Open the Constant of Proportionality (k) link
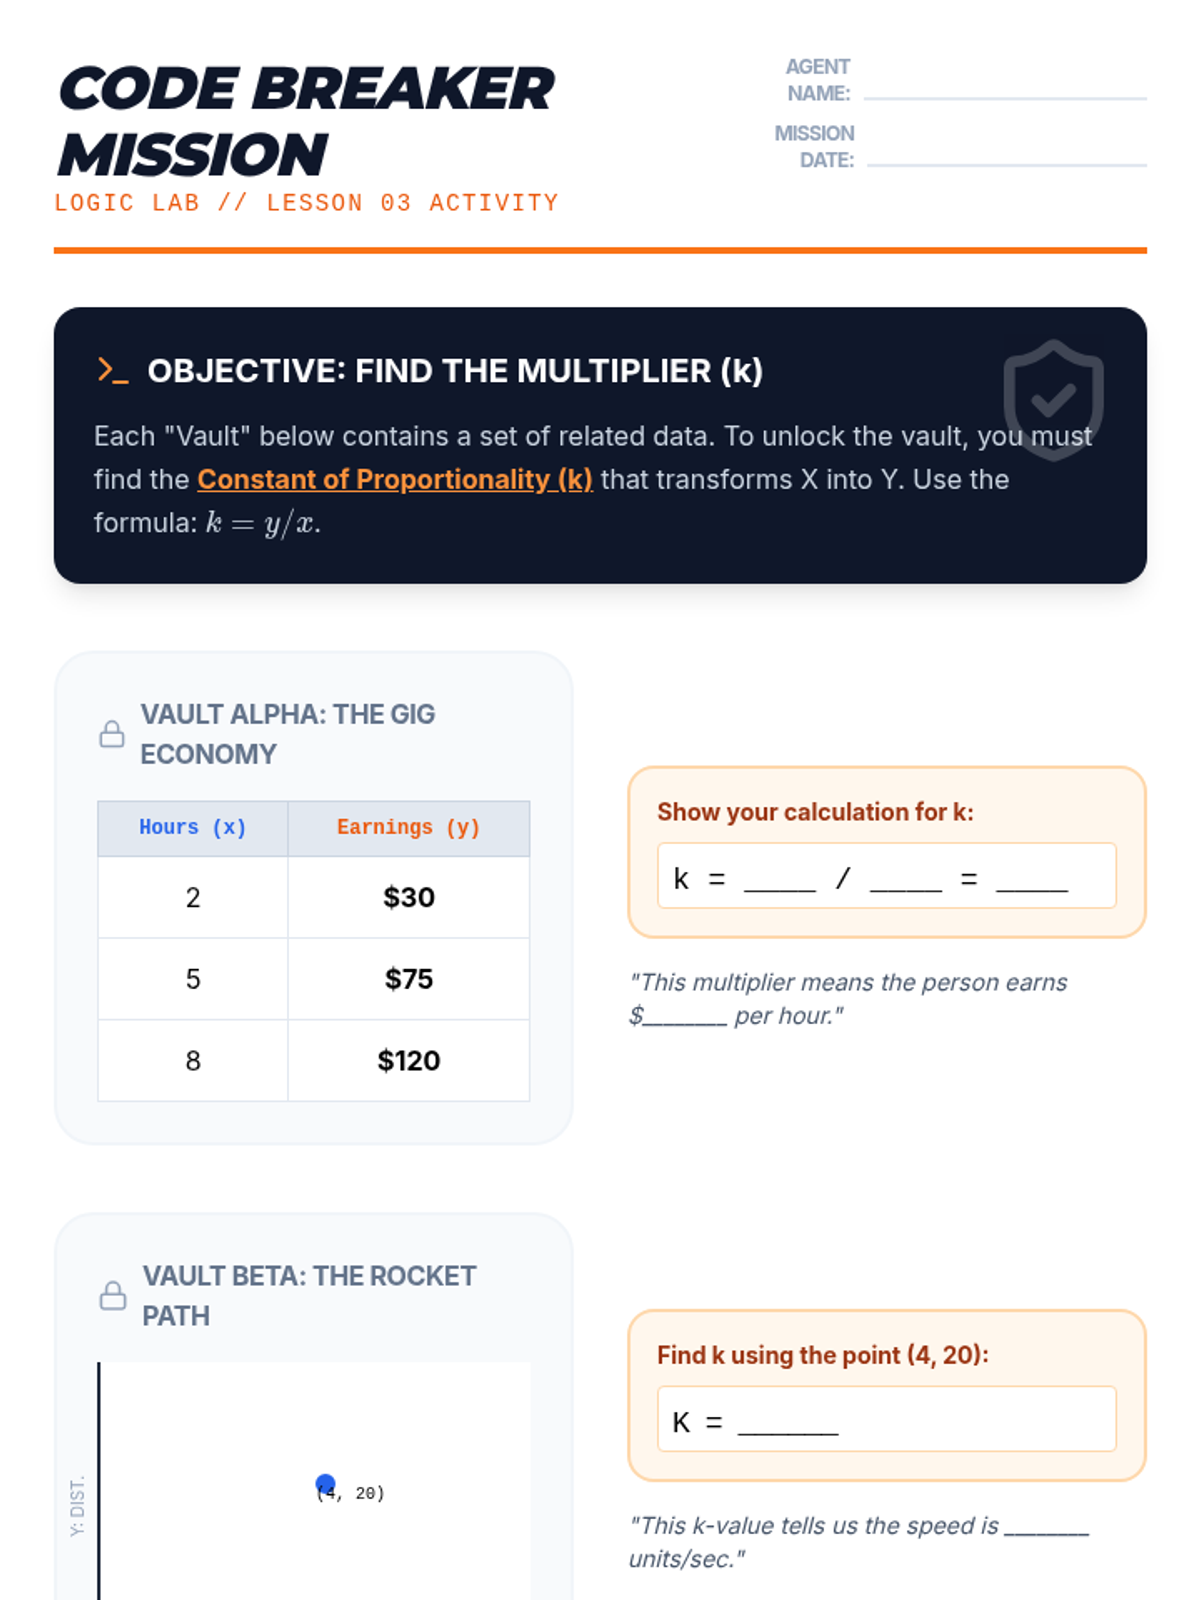The width and height of the screenshot is (1200, 1600). pos(394,479)
